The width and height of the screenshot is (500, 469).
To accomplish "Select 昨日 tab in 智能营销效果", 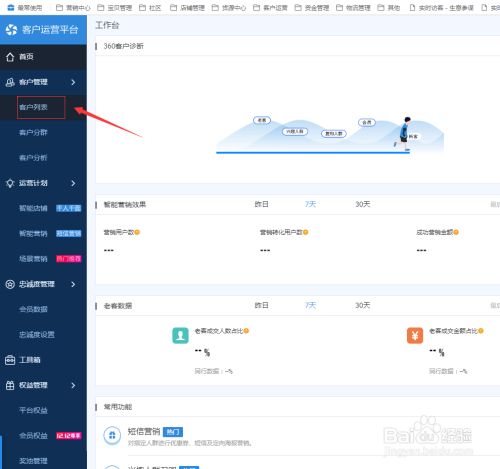I will [x=262, y=204].
